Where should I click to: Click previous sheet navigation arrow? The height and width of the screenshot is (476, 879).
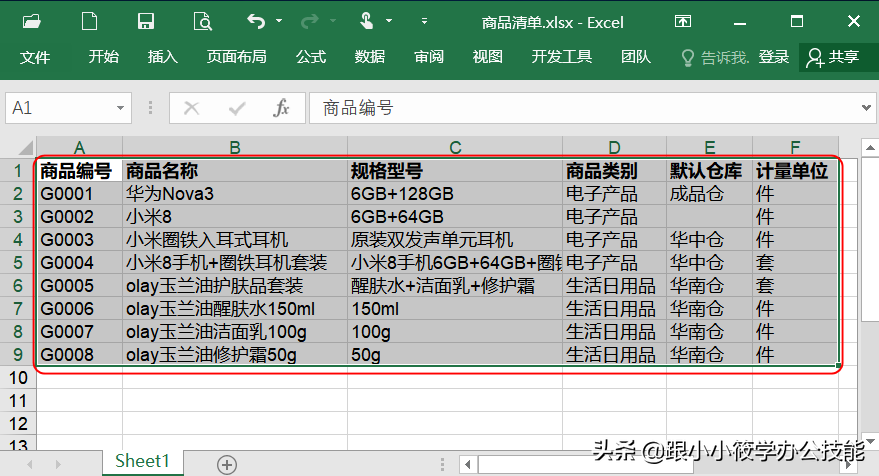click(x=30, y=464)
